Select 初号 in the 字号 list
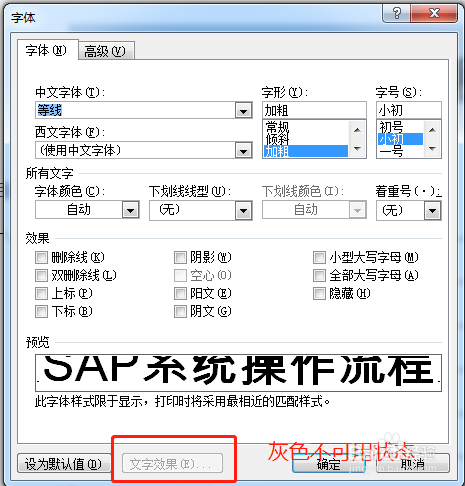 tap(400, 127)
